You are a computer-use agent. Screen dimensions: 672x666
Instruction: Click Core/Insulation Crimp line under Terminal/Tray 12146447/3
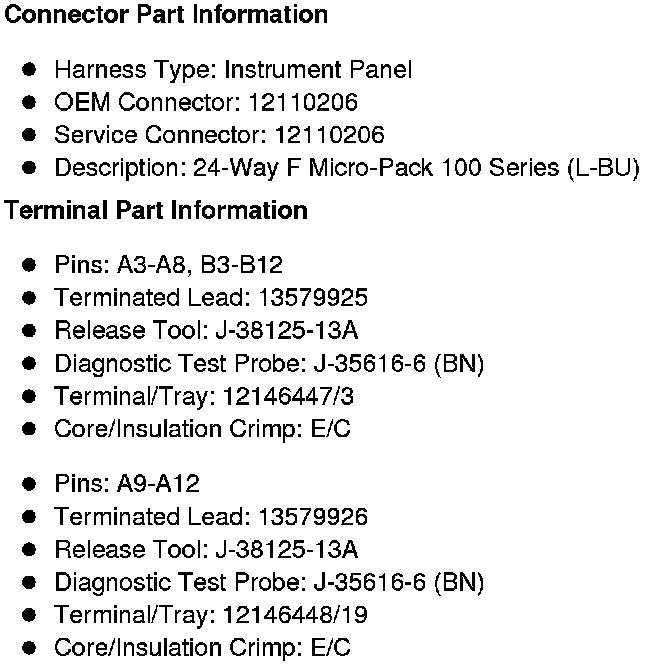pos(202,429)
